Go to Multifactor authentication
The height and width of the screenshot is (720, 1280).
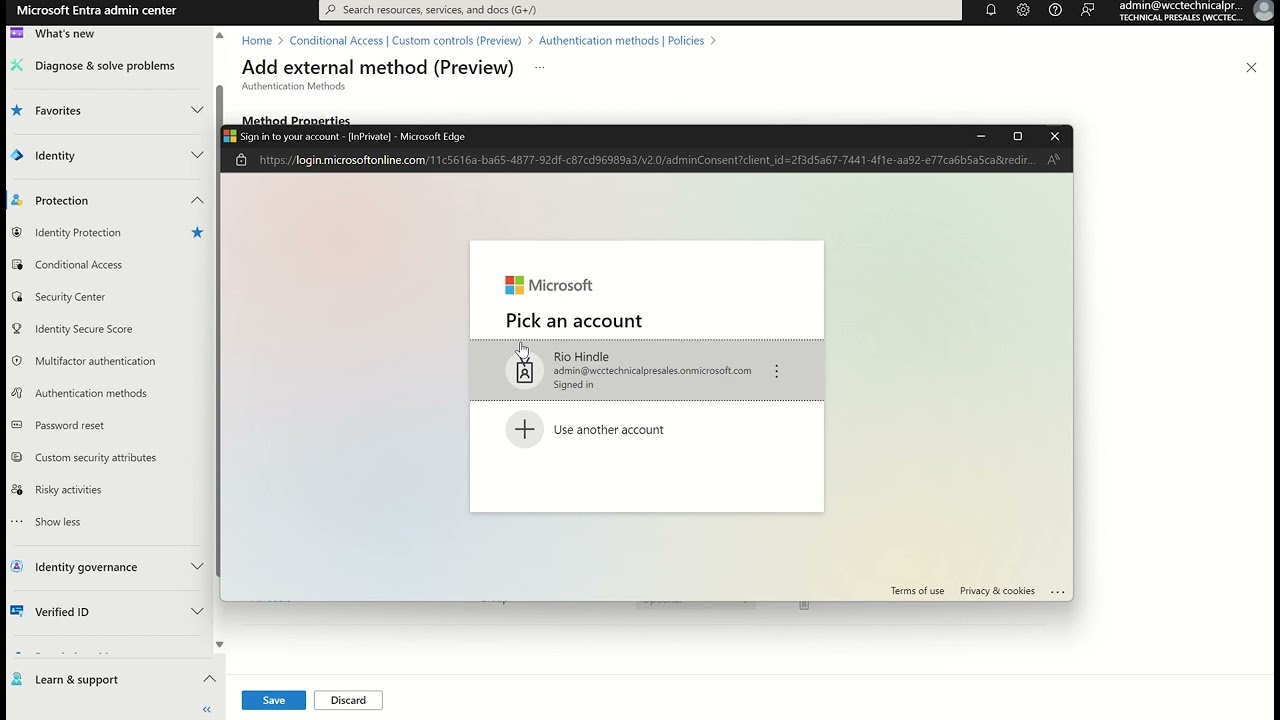tap(95, 360)
